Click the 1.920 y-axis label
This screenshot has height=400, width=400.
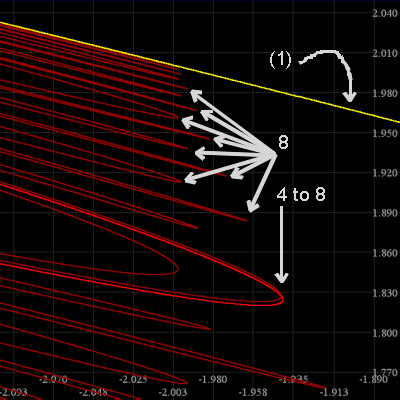pyautogui.click(x=385, y=173)
